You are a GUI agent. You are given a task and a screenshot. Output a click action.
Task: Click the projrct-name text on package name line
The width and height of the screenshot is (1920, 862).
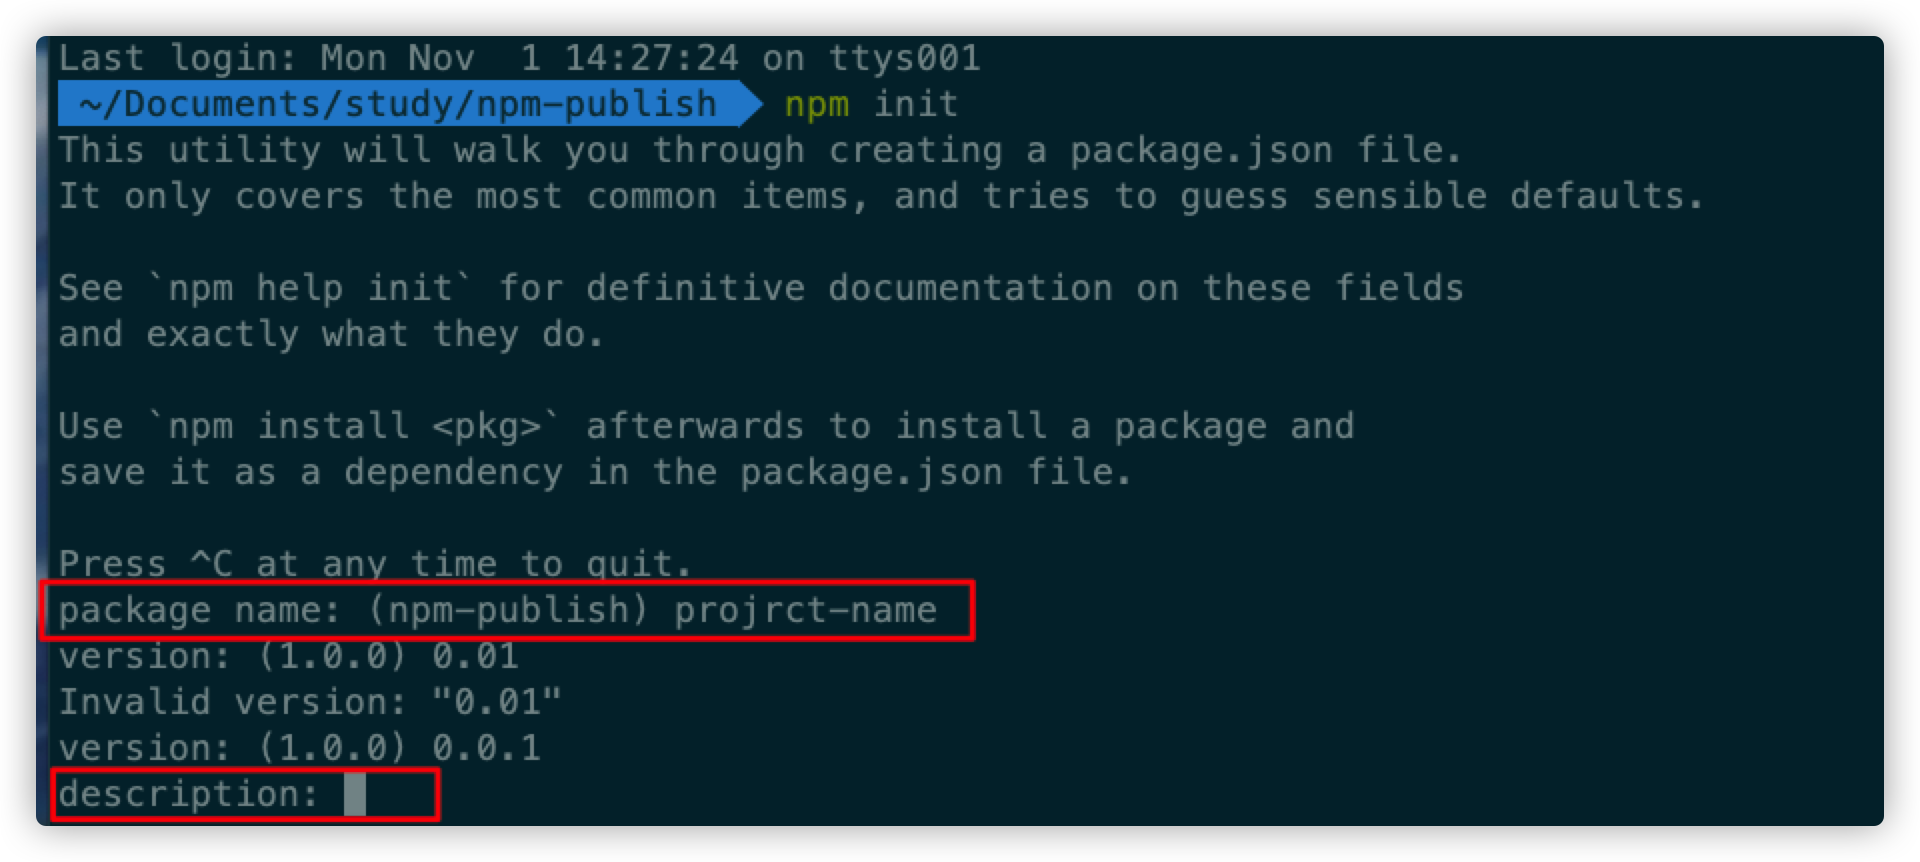coord(806,610)
